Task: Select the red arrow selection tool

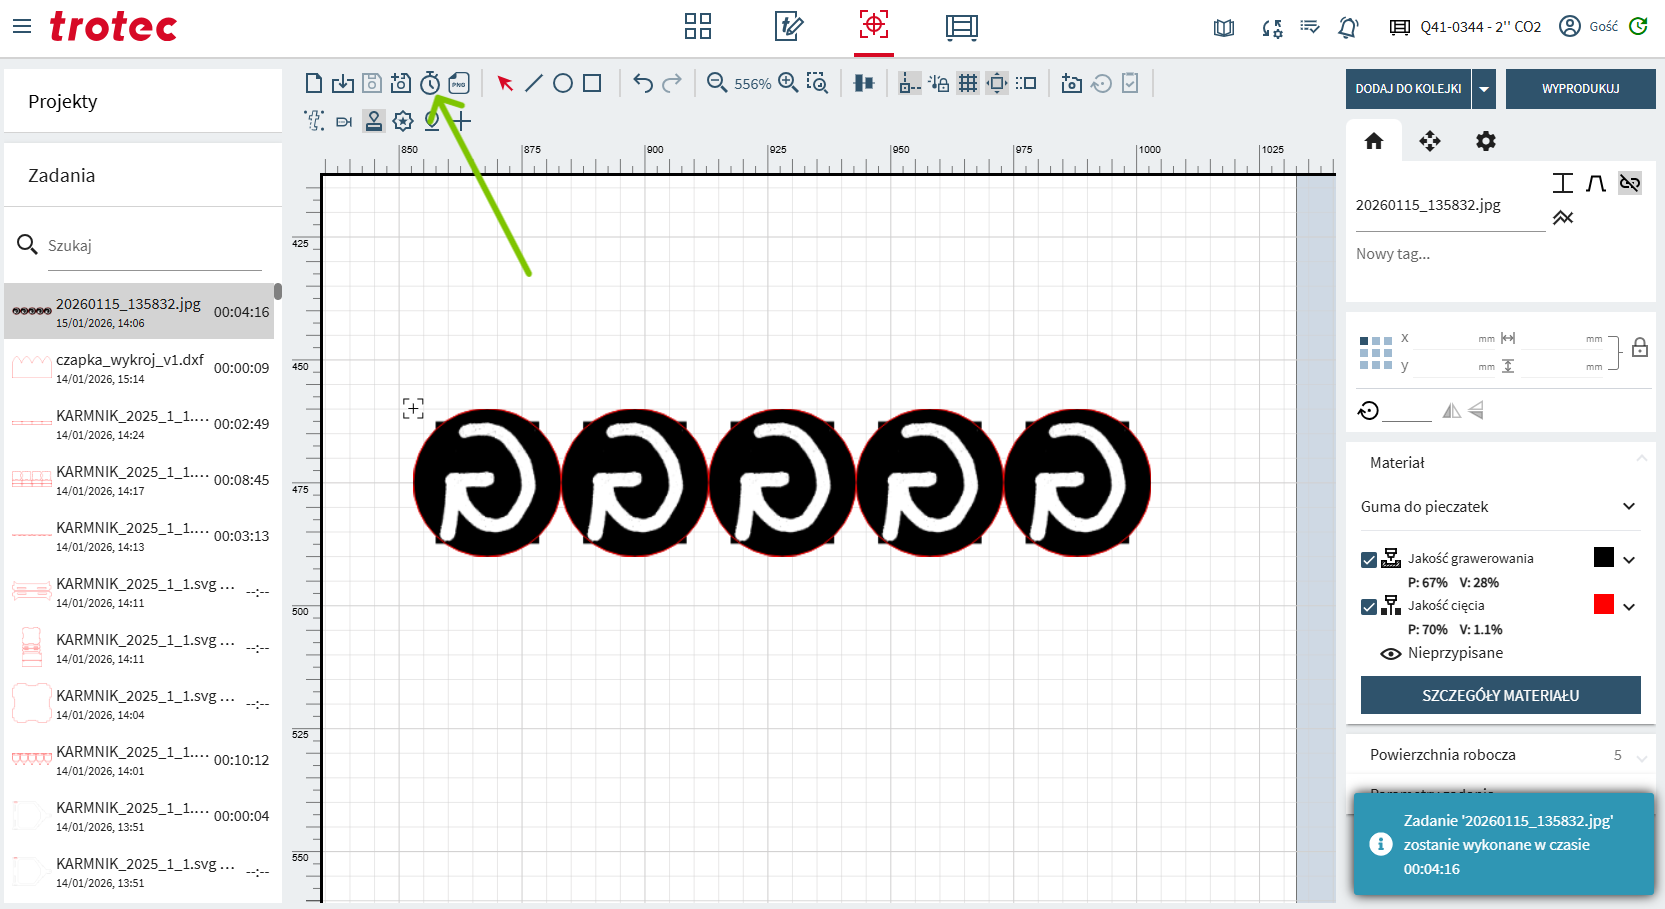Action: tap(505, 83)
